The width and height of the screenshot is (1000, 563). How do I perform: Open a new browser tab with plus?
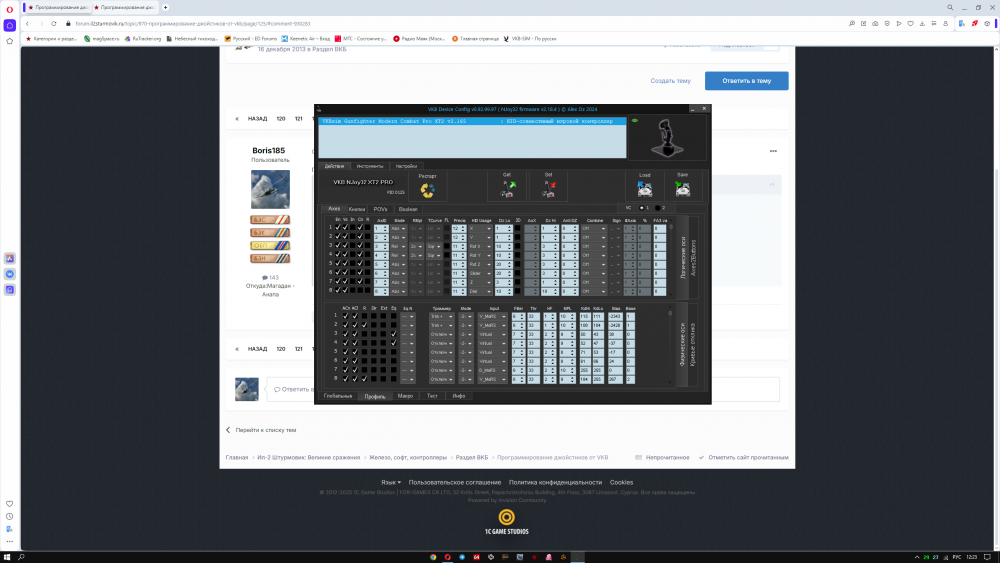pyautogui.click(x=165, y=8)
